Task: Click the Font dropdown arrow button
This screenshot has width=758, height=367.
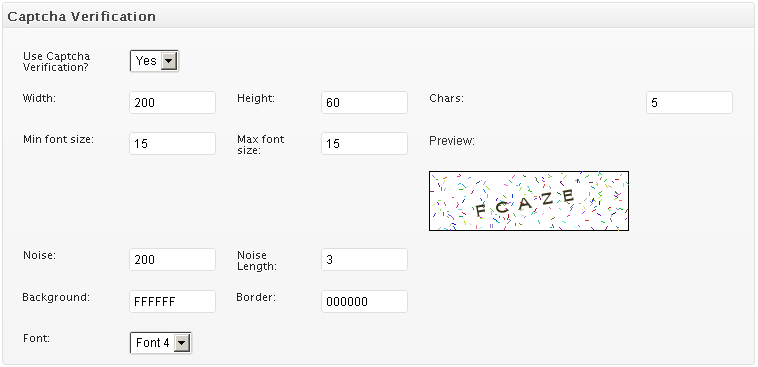Action: pyautogui.click(x=182, y=343)
